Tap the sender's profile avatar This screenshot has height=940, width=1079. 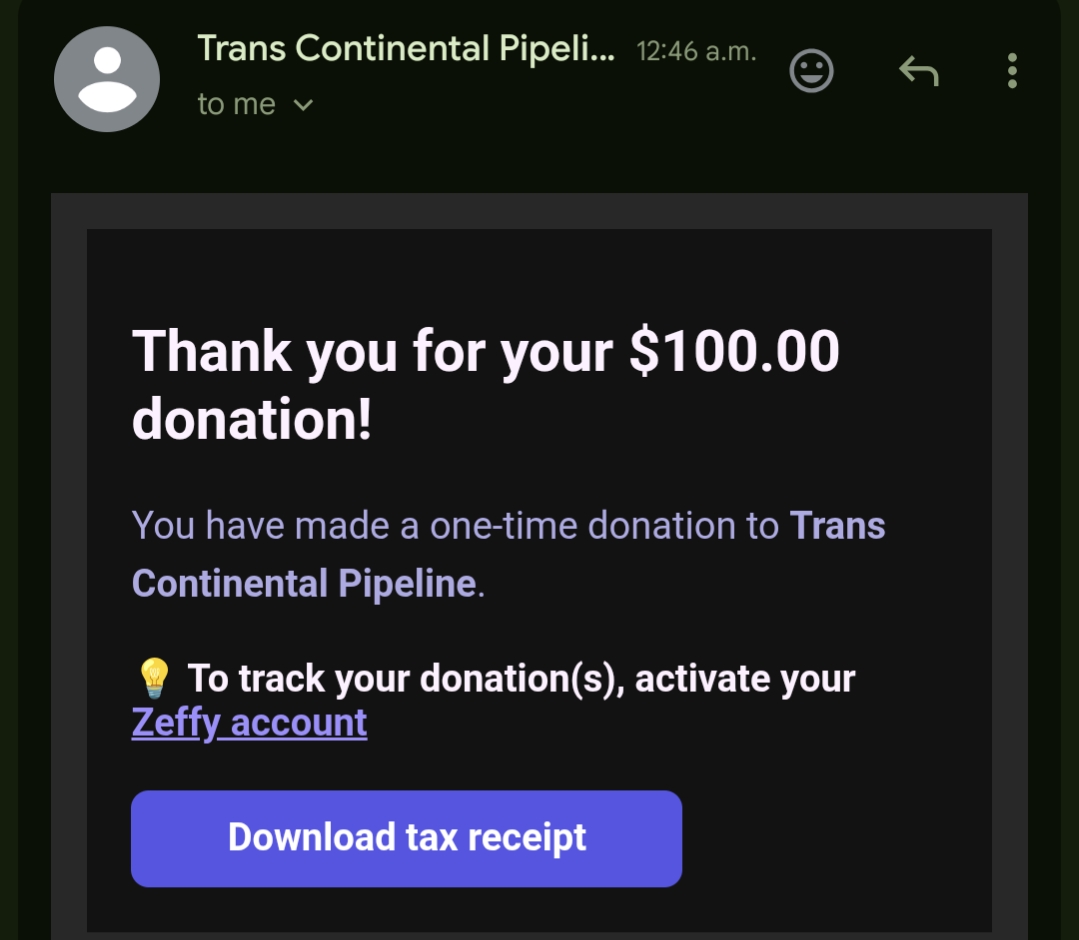coord(106,79)
